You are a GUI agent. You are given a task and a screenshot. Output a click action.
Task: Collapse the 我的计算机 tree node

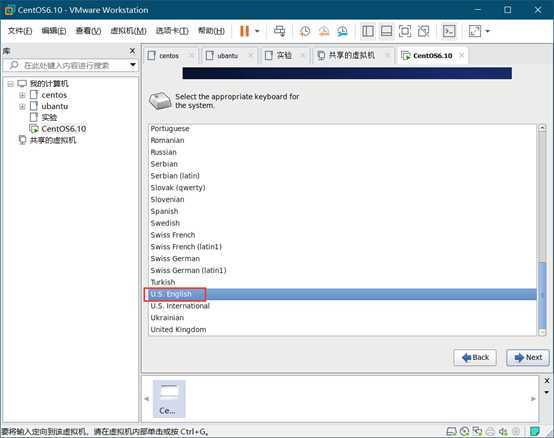pyautogui.click(x=10, y=84)
